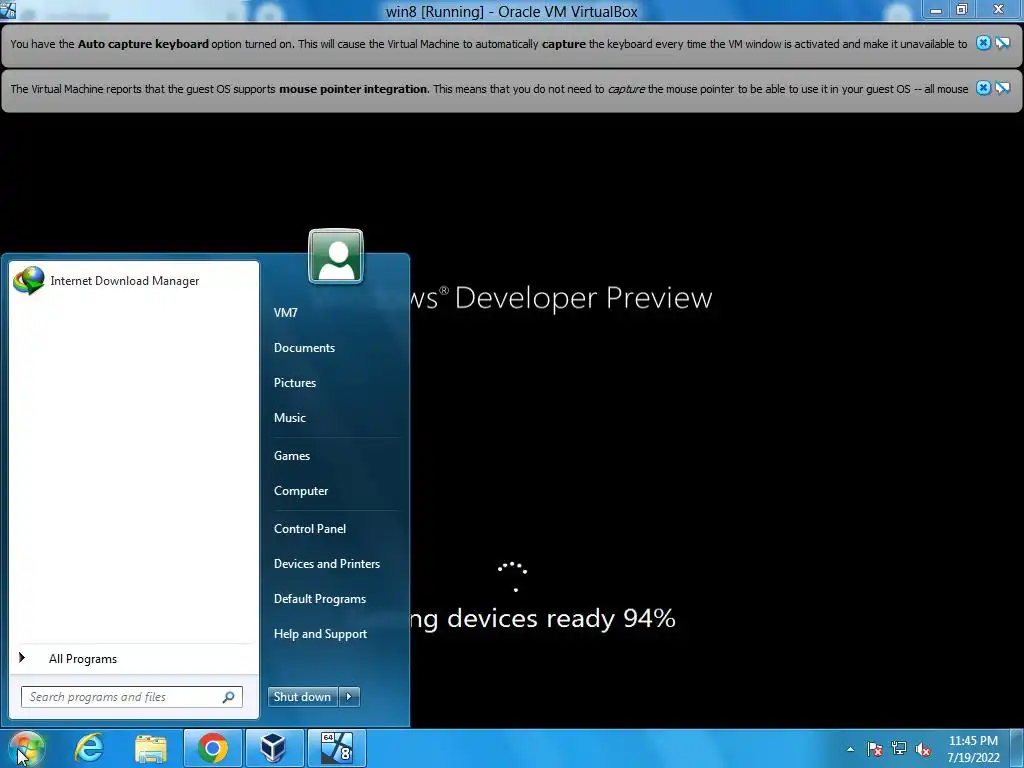Switch to the win8 VM taskbar button

[336, 748]
